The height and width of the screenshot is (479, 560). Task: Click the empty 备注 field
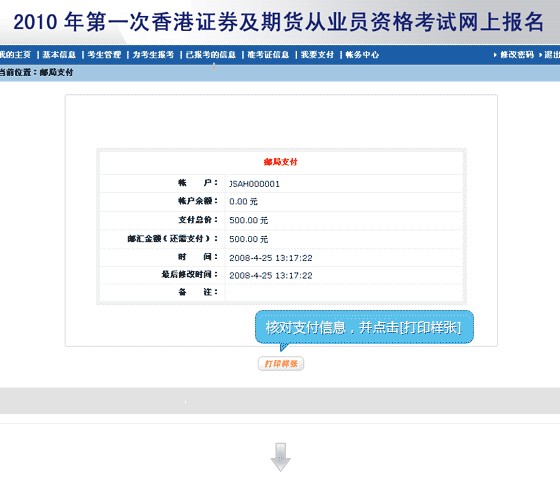point(344,293)
